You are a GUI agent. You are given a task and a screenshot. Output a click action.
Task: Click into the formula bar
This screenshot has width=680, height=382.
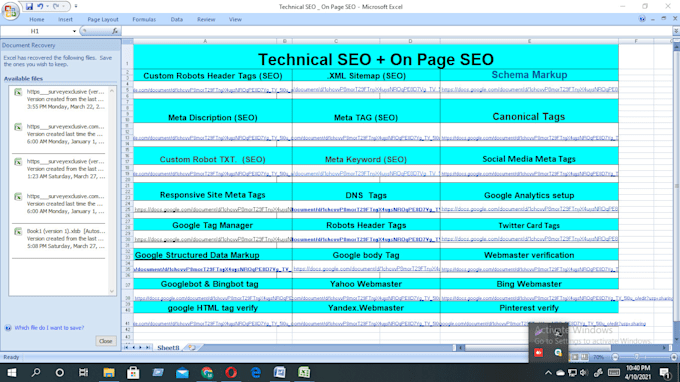point(397,31)
